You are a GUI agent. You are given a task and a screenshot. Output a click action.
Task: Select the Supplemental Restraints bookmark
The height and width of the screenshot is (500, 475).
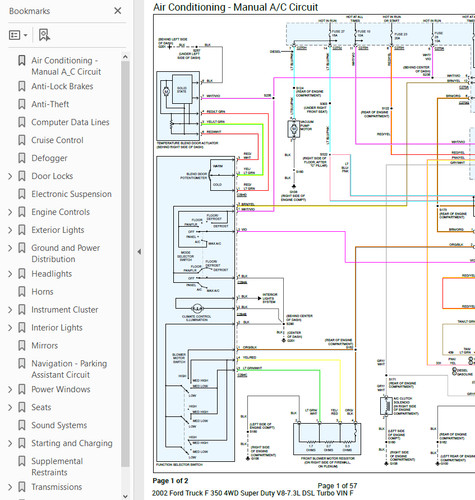[57, 467]
